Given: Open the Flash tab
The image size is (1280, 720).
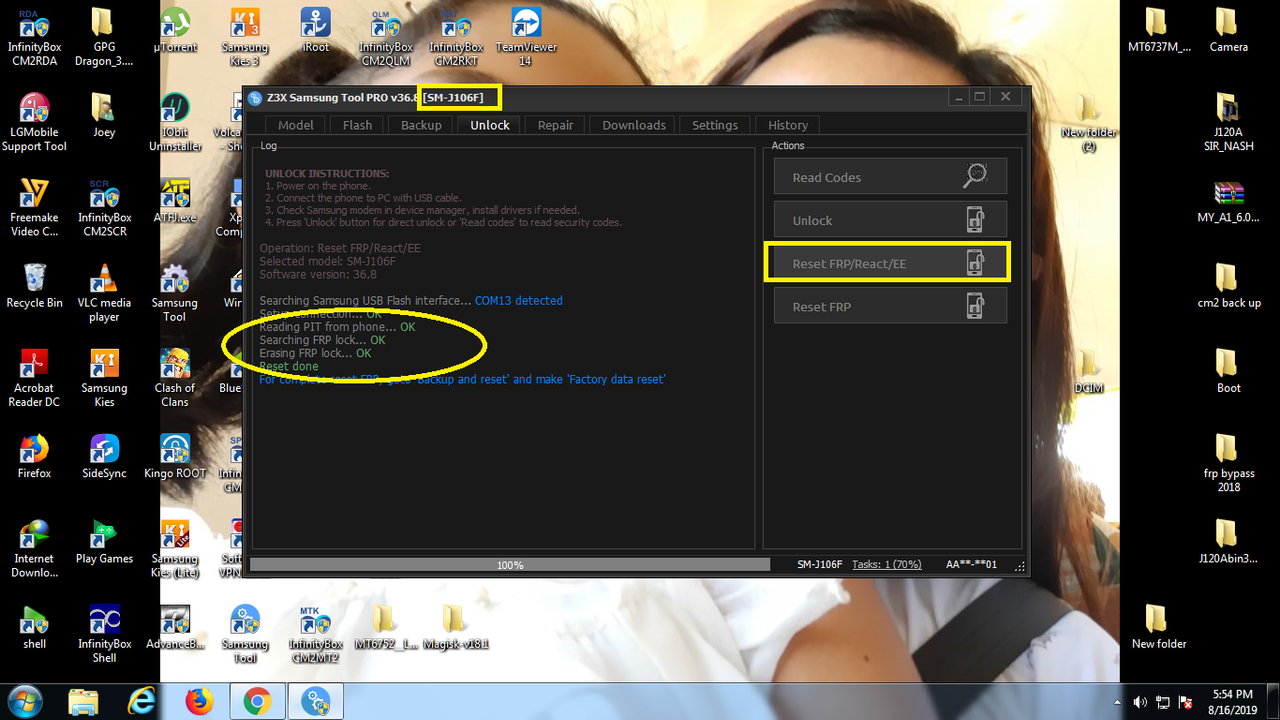Looking at the screenshot, I should 357,125.
